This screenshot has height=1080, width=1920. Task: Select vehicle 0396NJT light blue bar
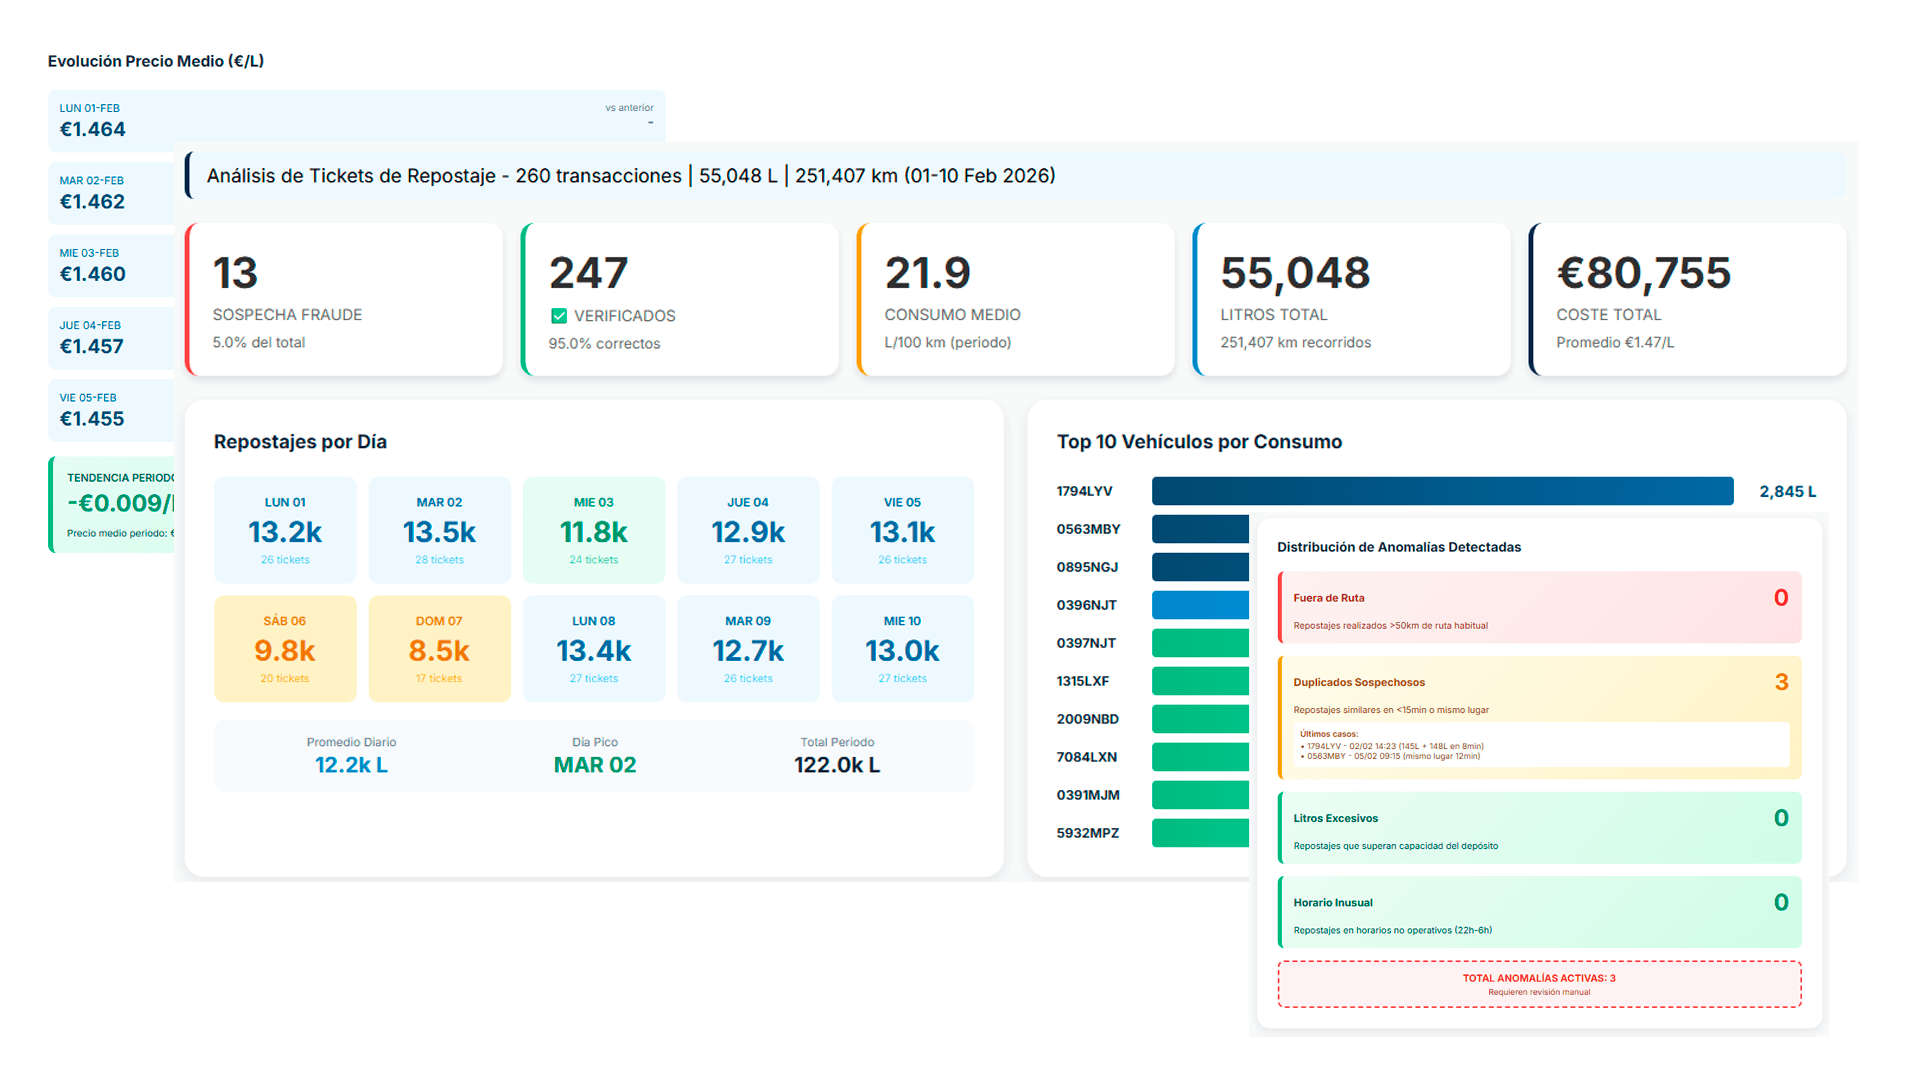click(x=1200, y=605)
